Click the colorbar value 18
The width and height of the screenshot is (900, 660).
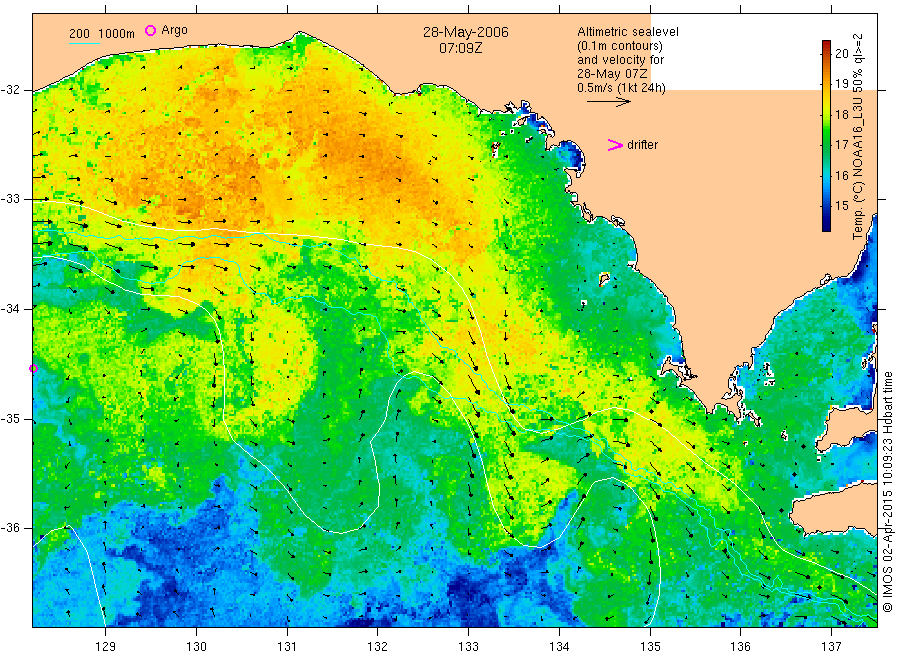click(x=841, y=114)
